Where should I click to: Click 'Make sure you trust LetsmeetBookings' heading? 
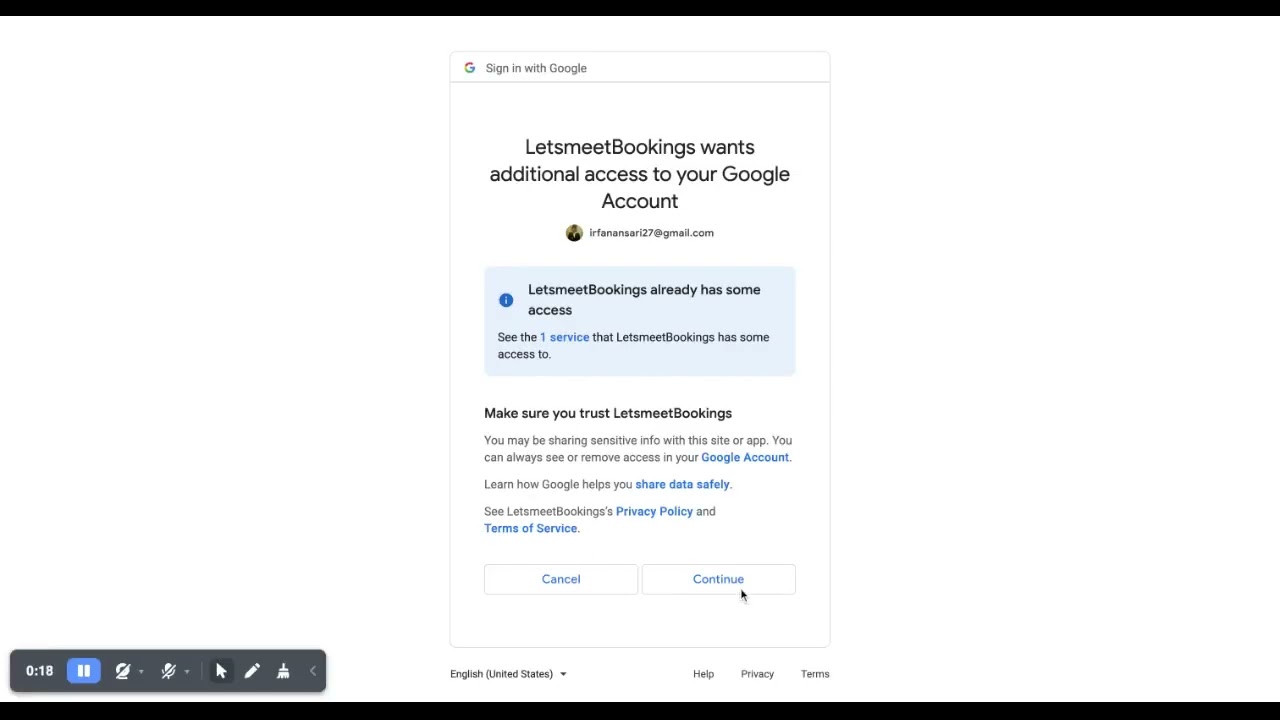(608, 413)
